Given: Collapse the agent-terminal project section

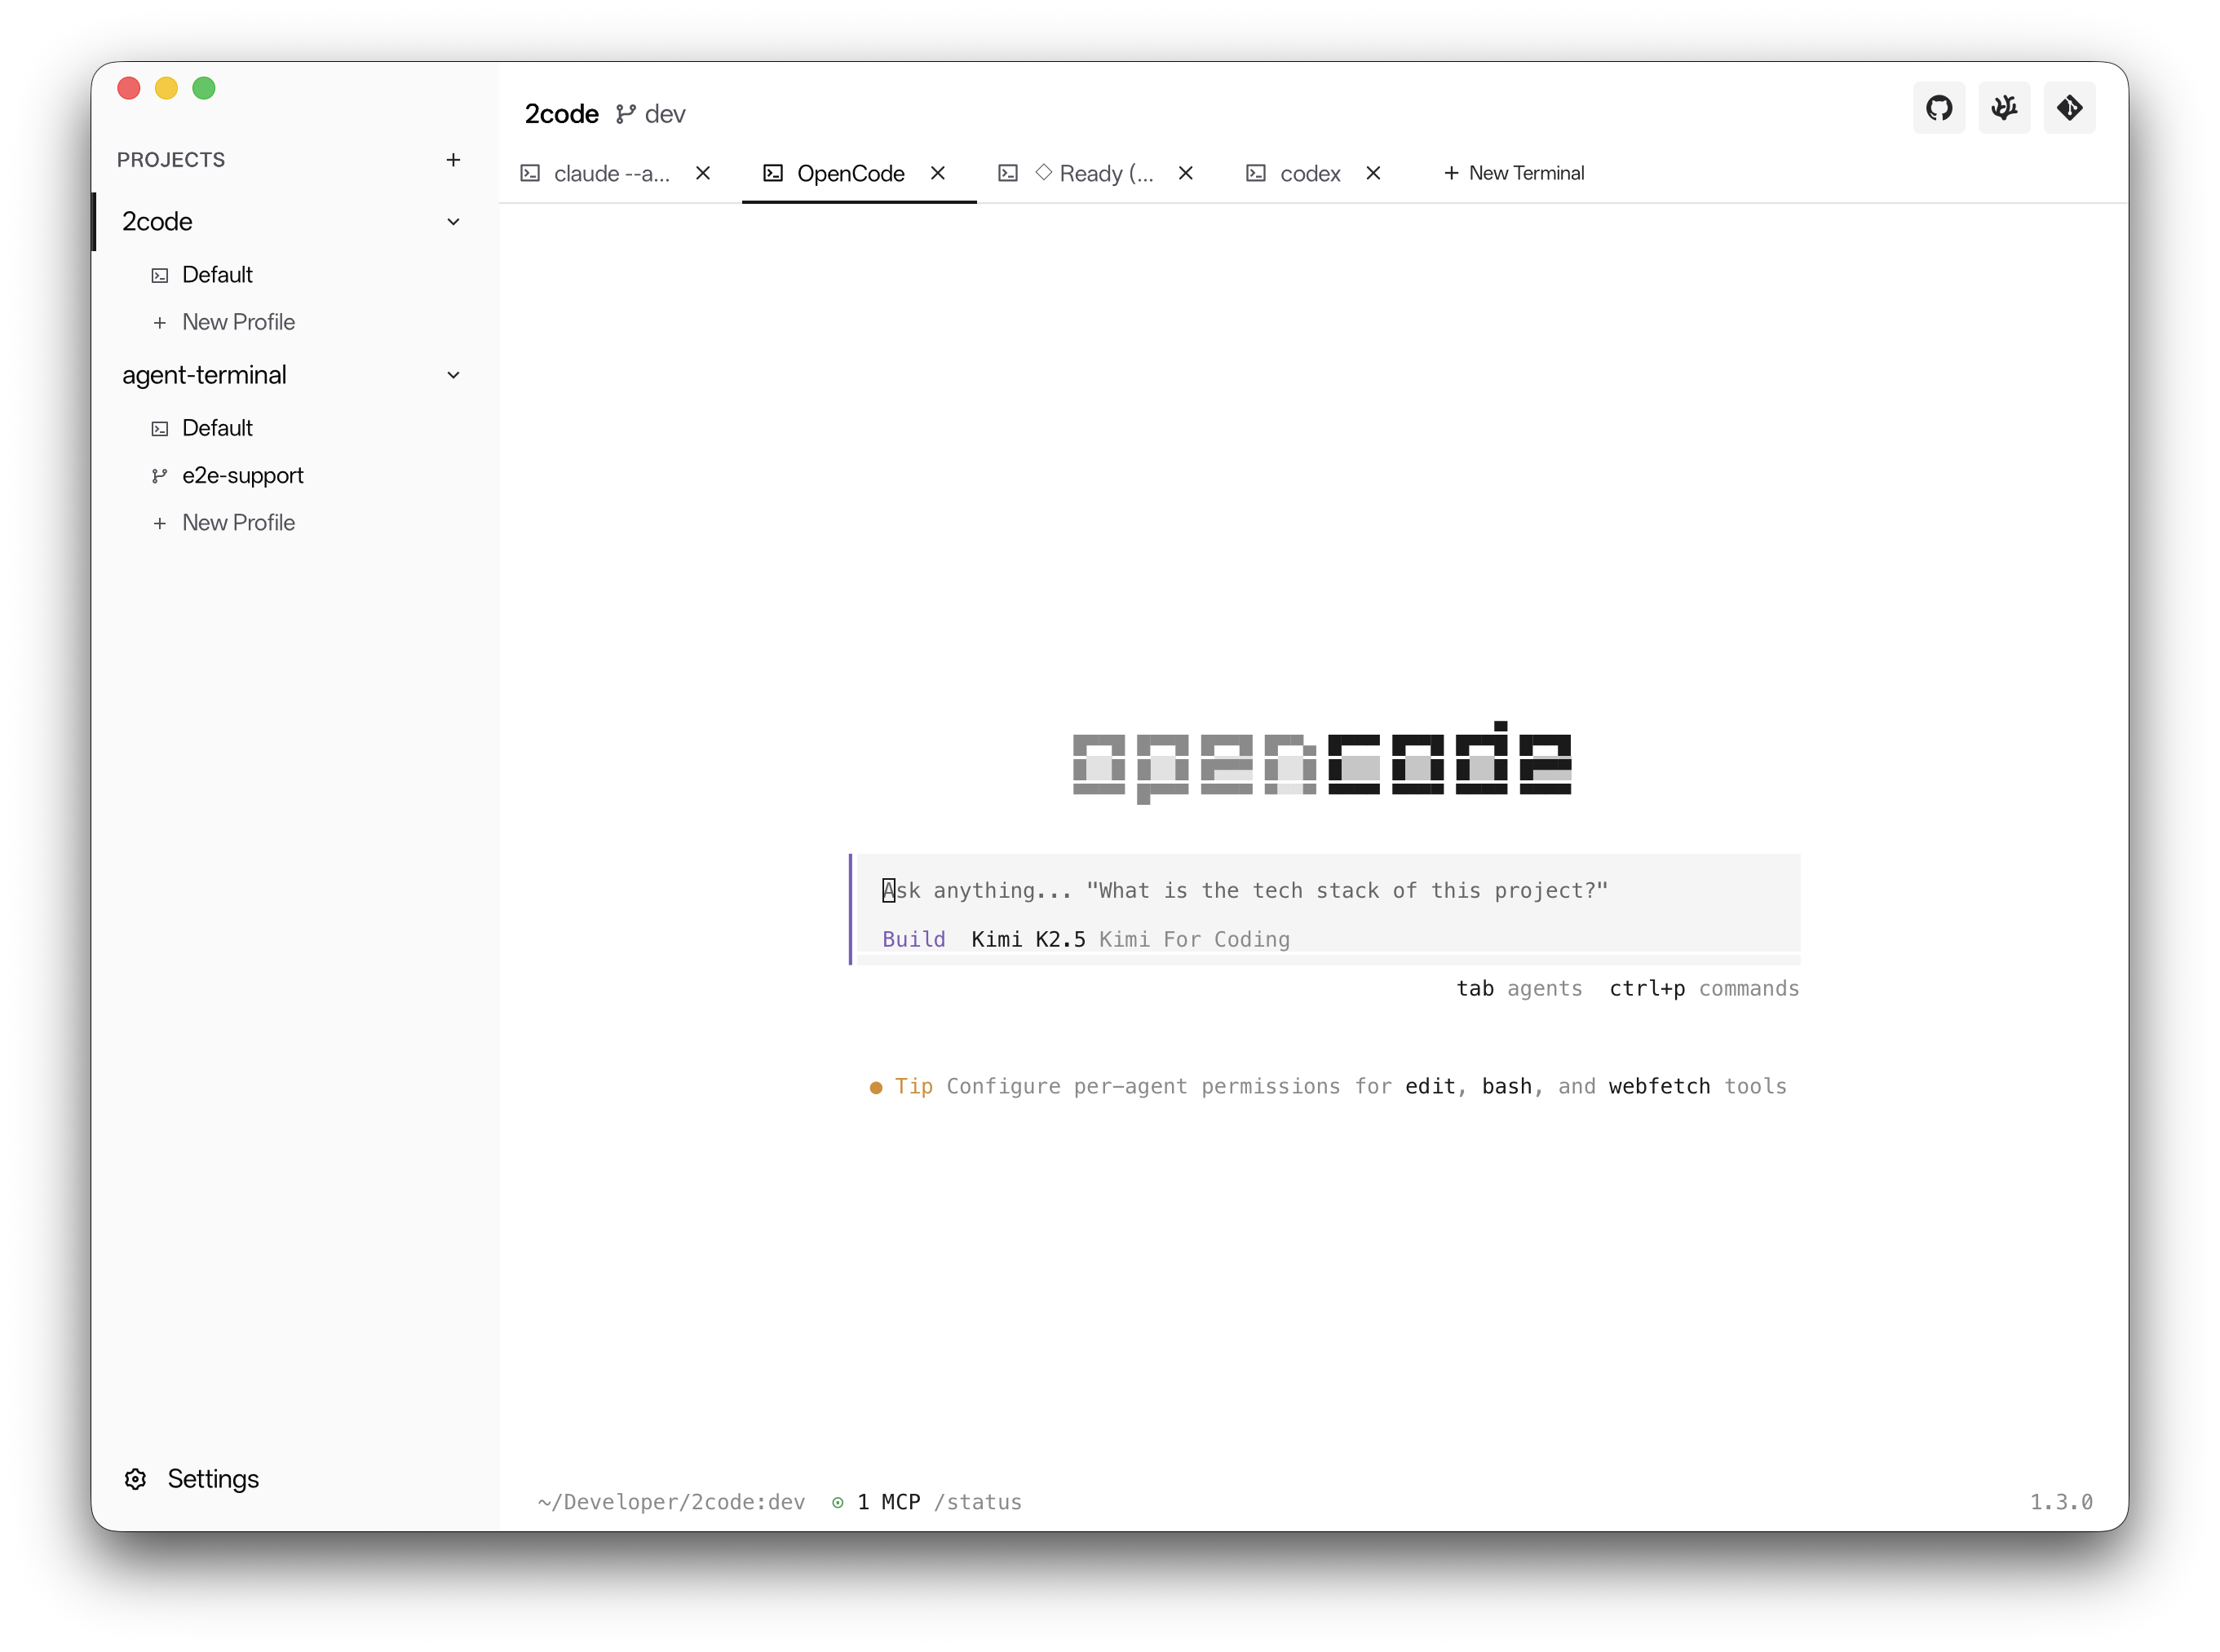Looking at the screenshot, I should click(x=454, y=374).
